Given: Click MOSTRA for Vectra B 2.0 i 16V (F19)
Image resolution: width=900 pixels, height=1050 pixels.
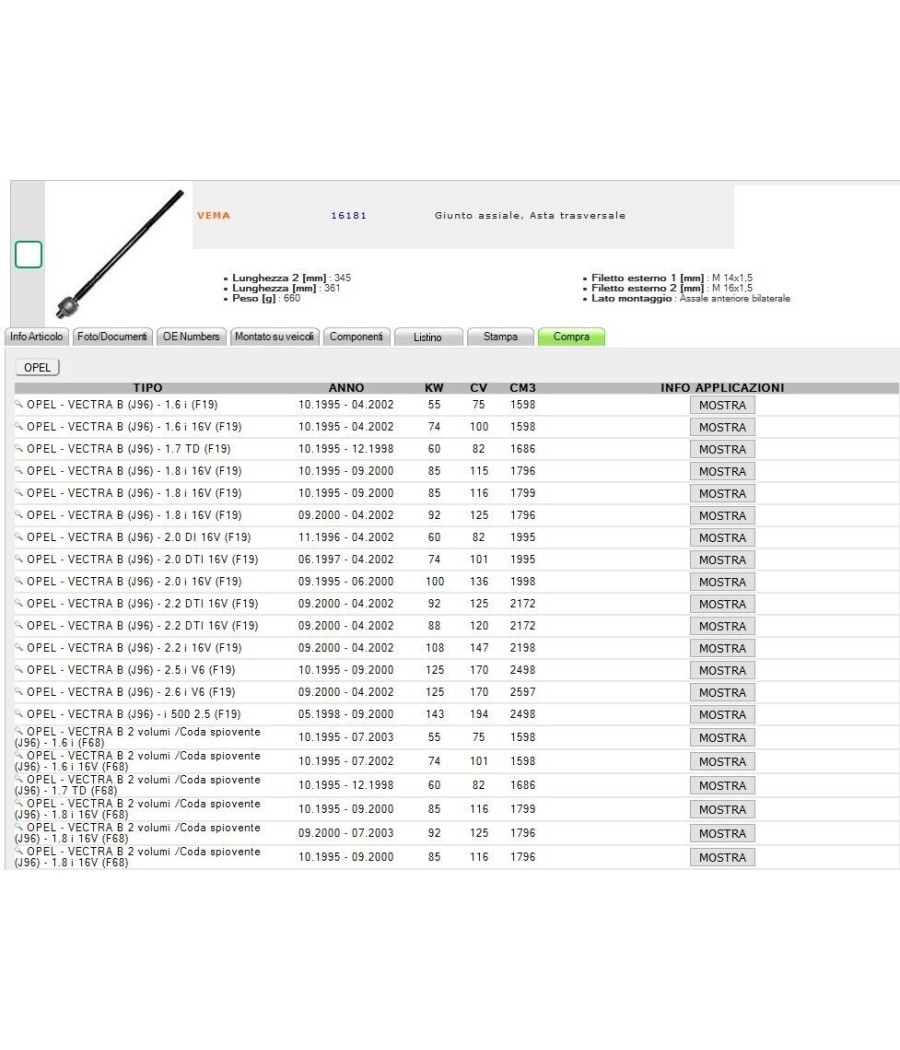Looking at the screenshot, I should click(722, 582).
